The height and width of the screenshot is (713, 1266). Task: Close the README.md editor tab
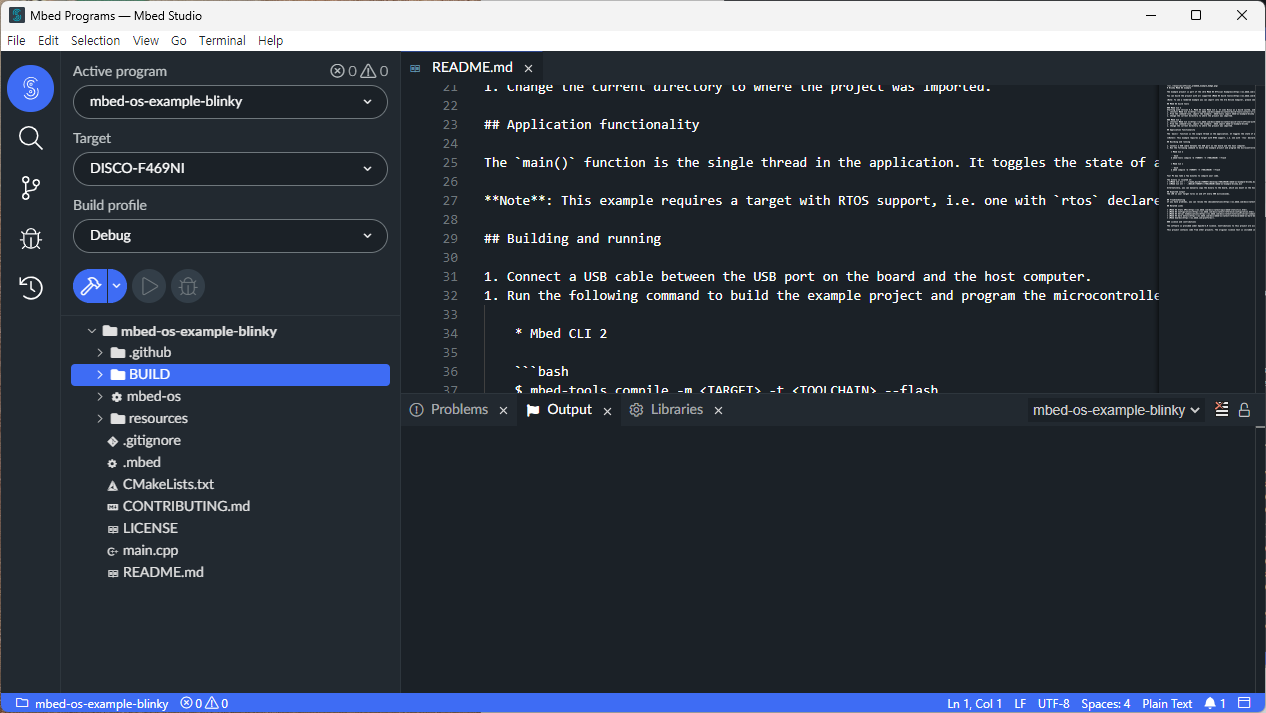(x=528, y=68)
